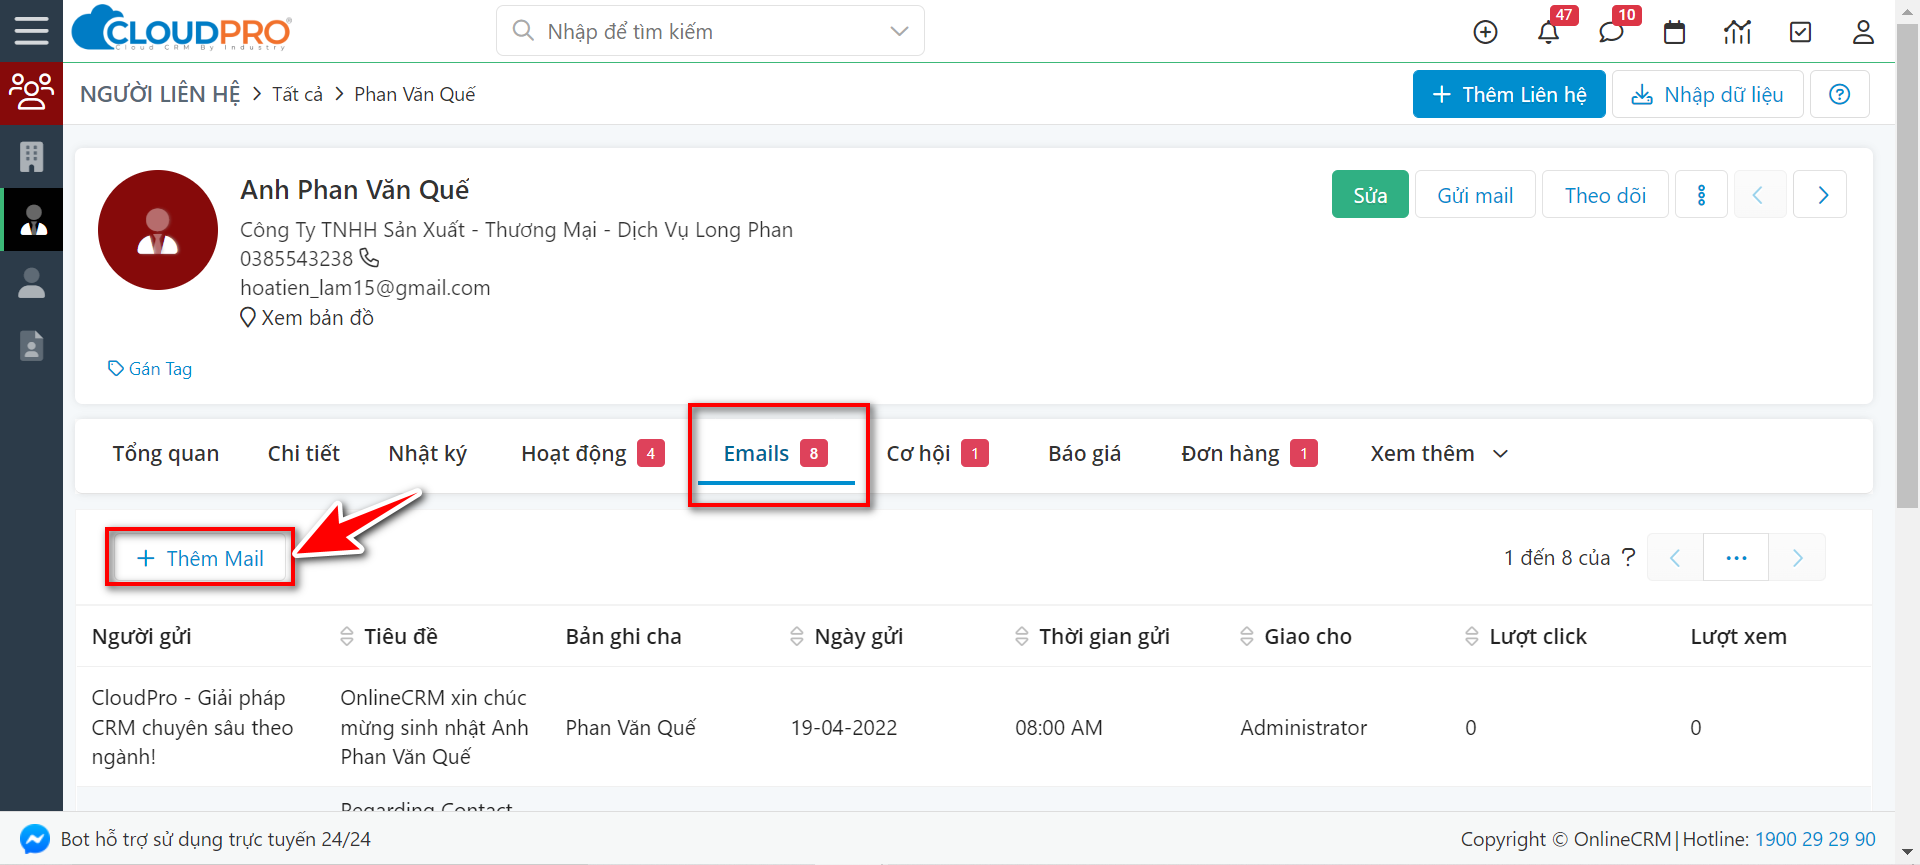Select the contacts group module icon
The width and height of the screenshot is (1920, 865).
[31, 93]
